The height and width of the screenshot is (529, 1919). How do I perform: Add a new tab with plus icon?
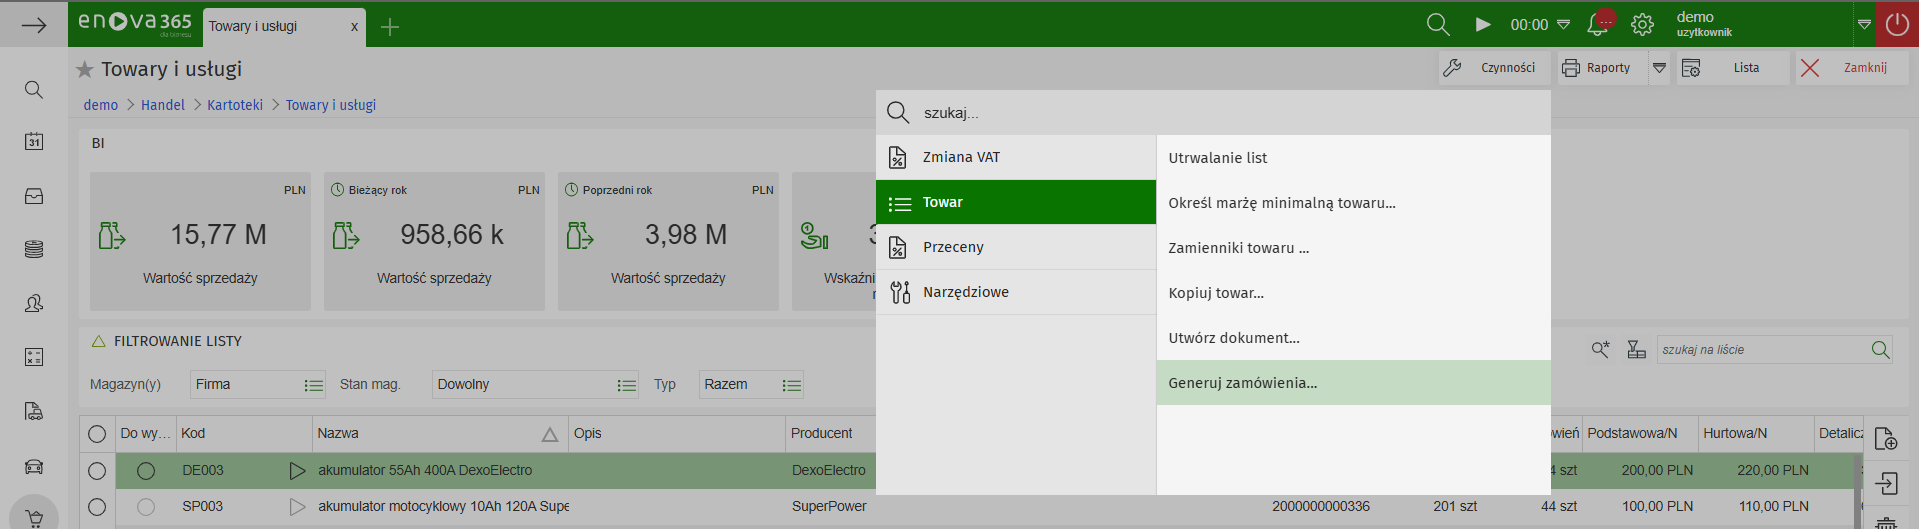click(x=390, y=27)
